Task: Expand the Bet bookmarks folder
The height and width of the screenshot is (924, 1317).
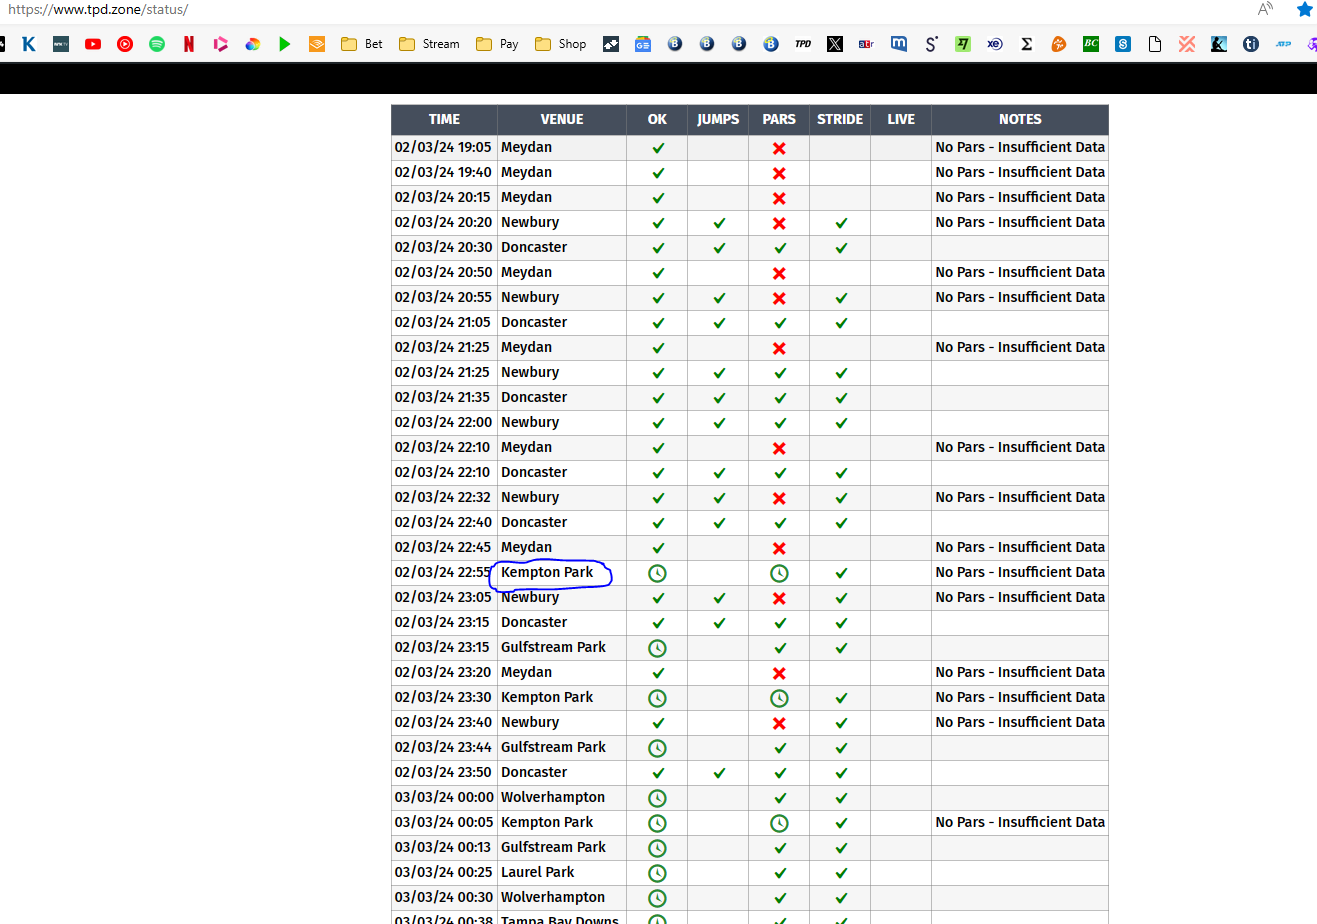Action: (x=362, y=44)
